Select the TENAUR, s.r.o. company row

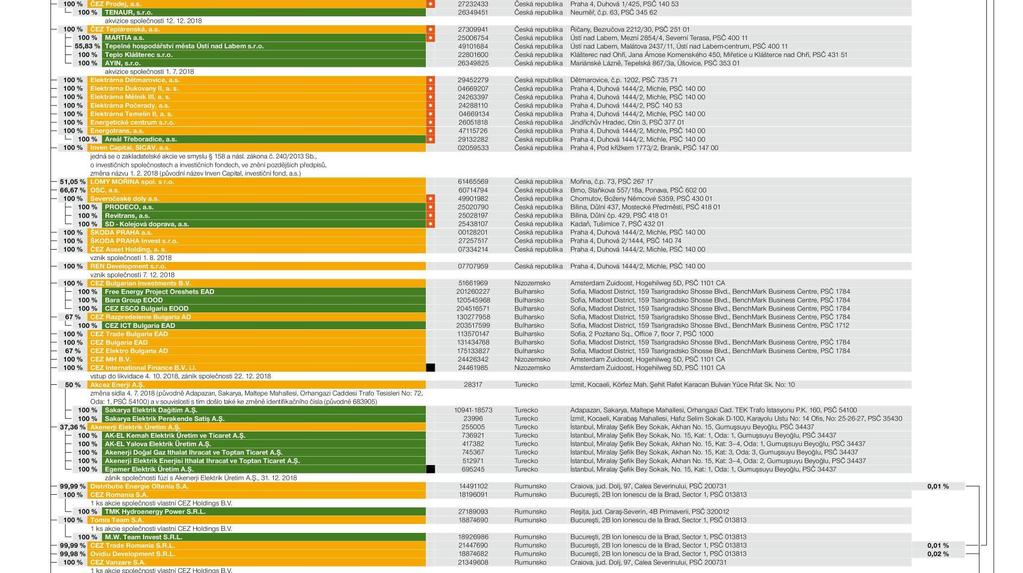tap(264, 12)
